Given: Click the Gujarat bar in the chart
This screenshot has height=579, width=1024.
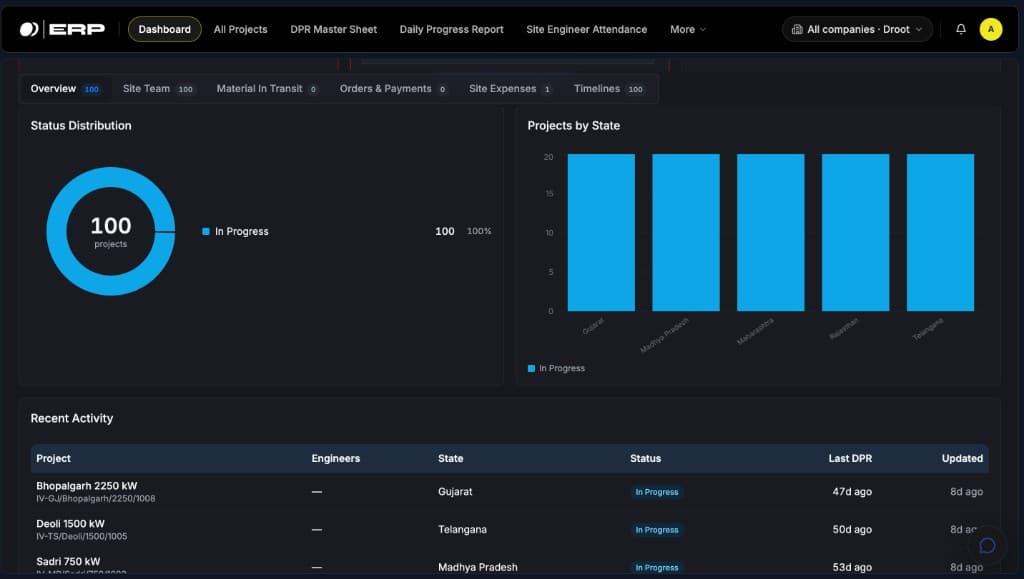Looking at the screenshot, I should 601,232.
